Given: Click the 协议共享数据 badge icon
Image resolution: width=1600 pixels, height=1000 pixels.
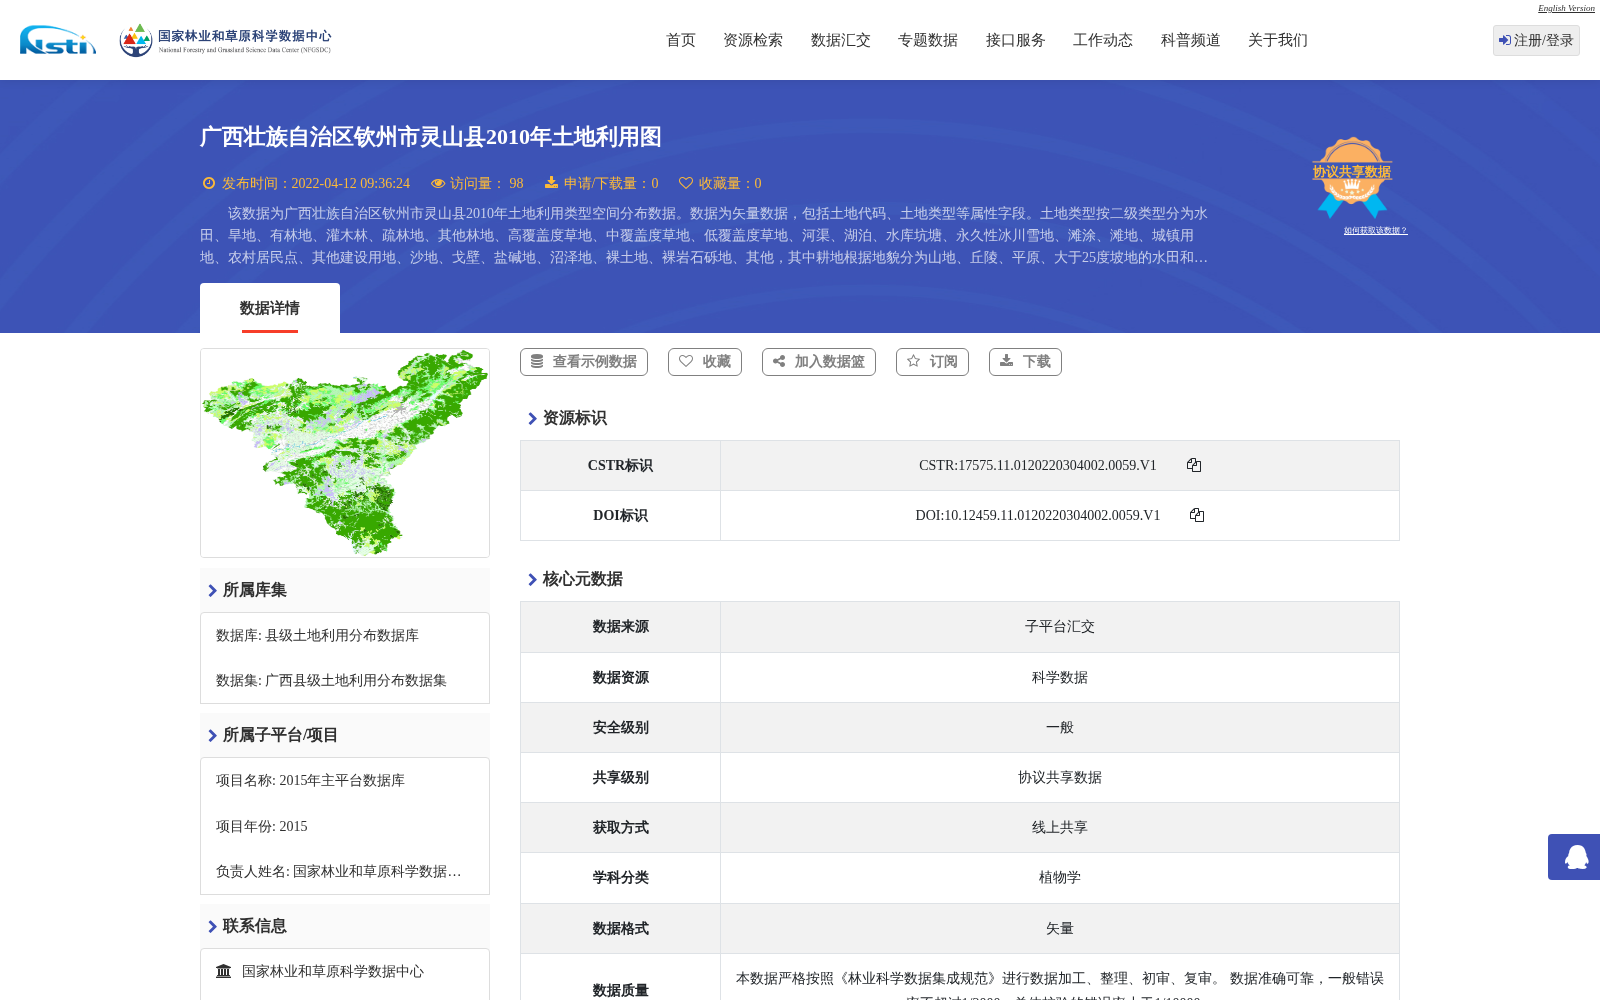Looking at the screenshot, I should 1352,177.
